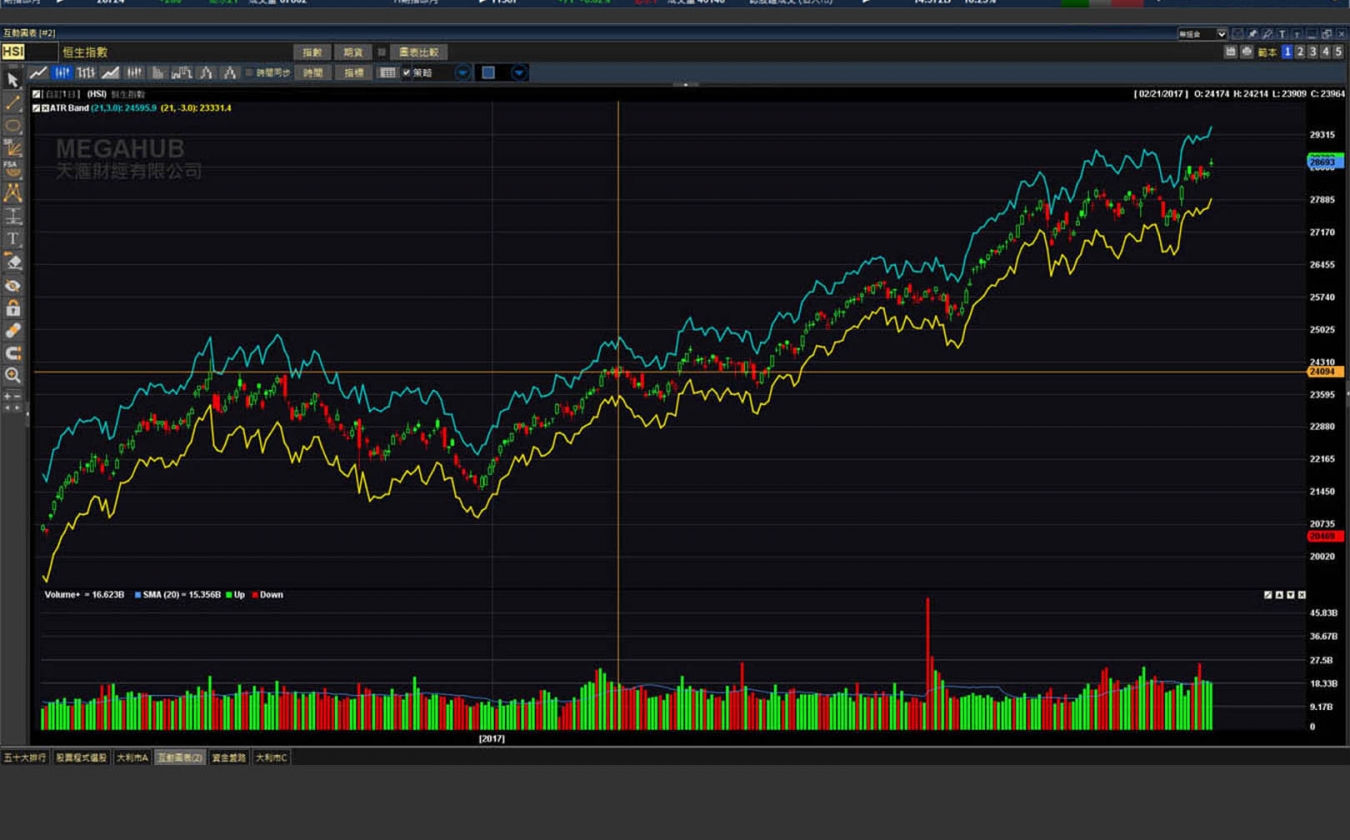The height and width of the screenshot is (840, 1350).
Task: Open the 股票程式選股 tab
Action: tap(81, 758)
